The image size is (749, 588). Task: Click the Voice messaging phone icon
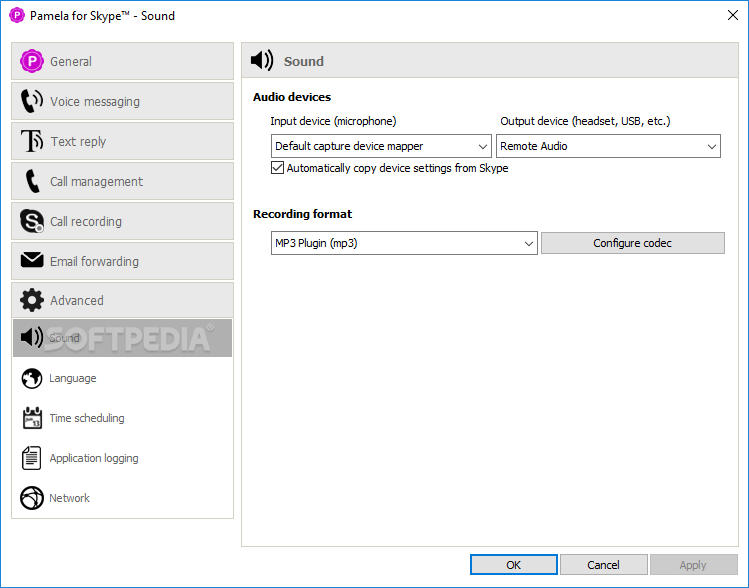[32, 101]
